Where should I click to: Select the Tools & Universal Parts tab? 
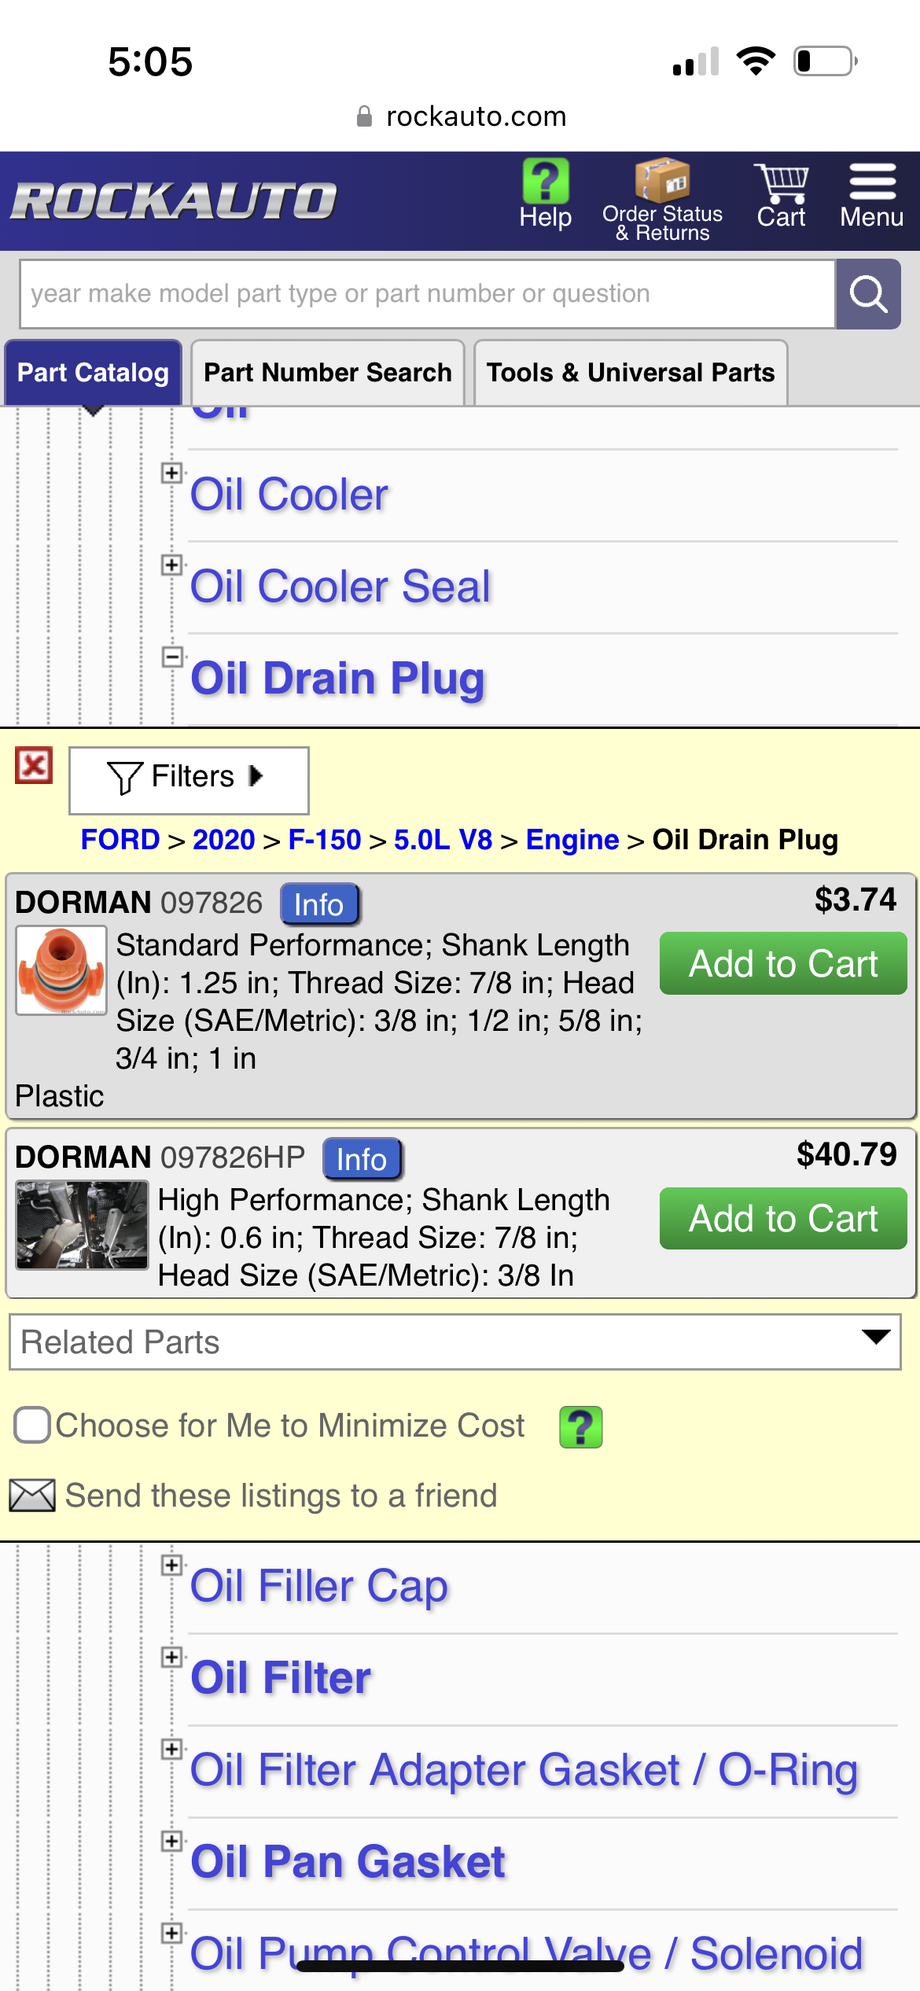tap(630, 371)
